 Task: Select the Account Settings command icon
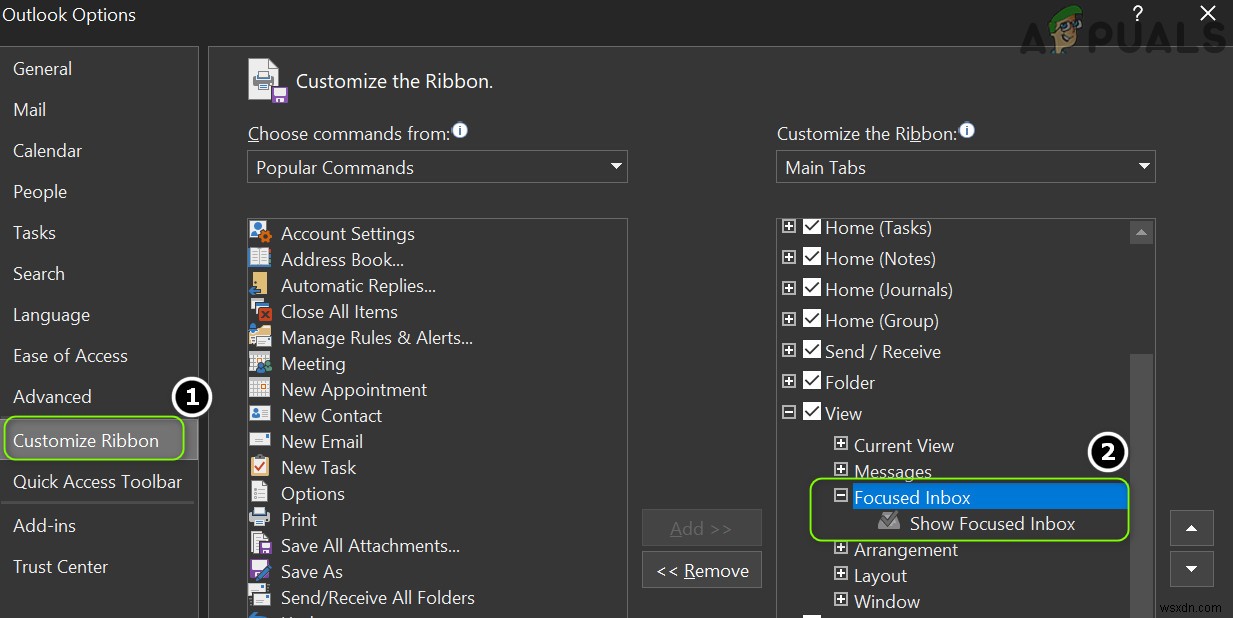tap(261, 233)
